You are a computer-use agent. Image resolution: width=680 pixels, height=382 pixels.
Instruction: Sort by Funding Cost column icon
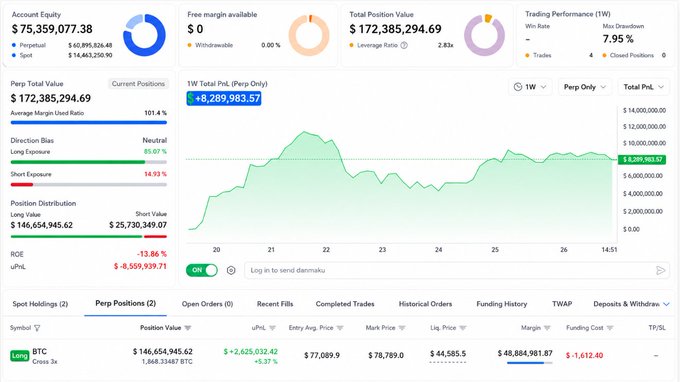[610, 328]
